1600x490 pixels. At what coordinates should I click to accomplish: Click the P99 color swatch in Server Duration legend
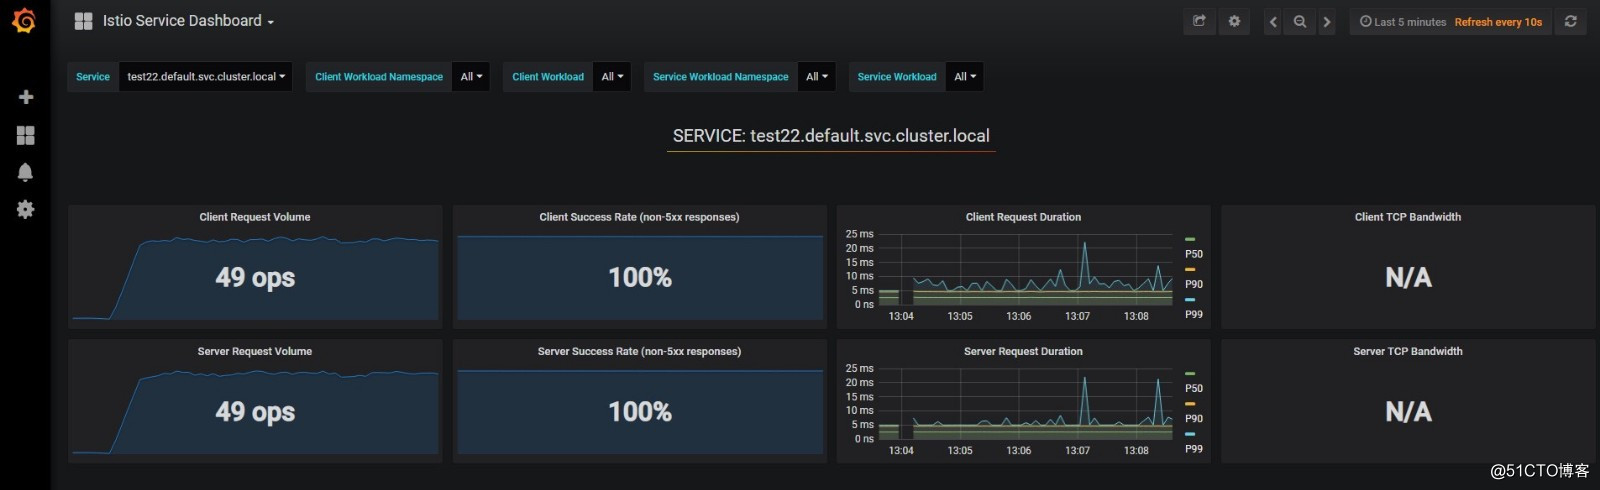(1190, 434)
